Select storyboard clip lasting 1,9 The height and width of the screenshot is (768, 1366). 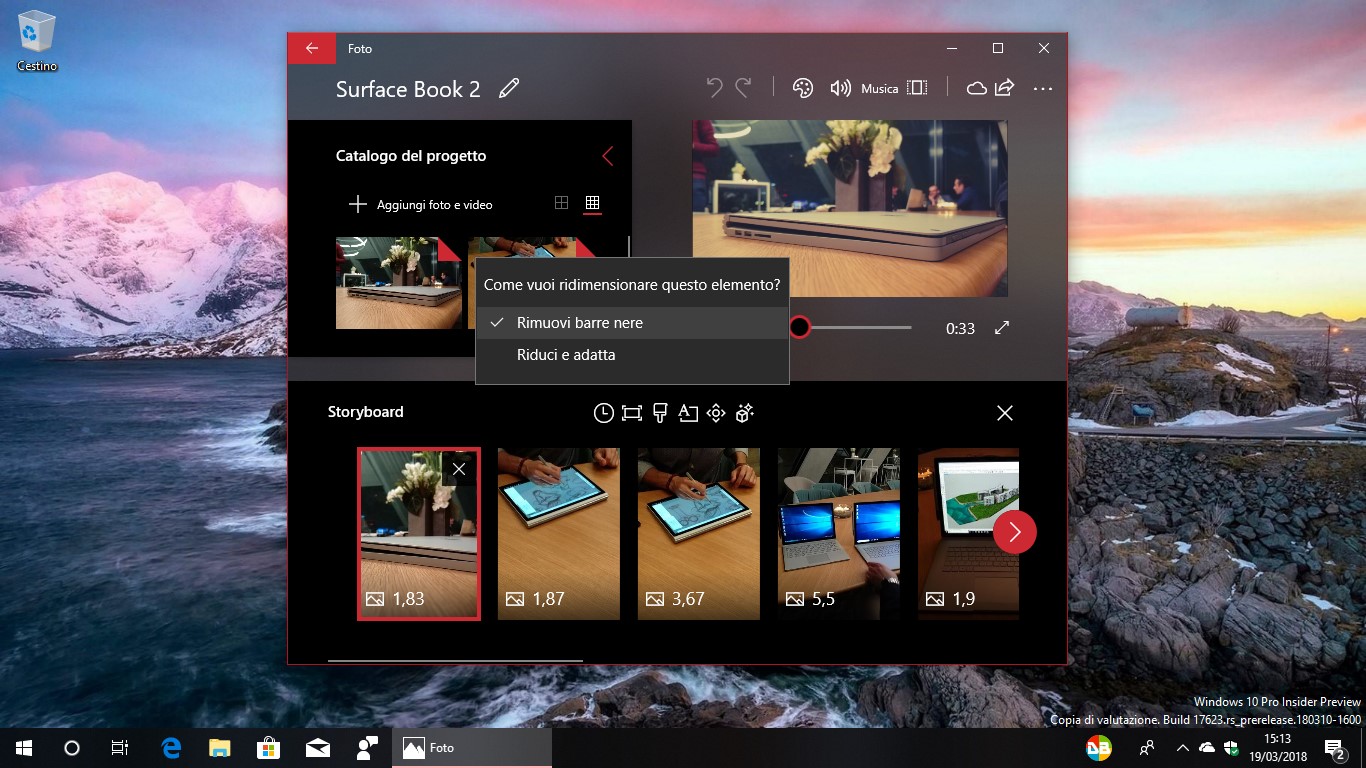(968, 534)
